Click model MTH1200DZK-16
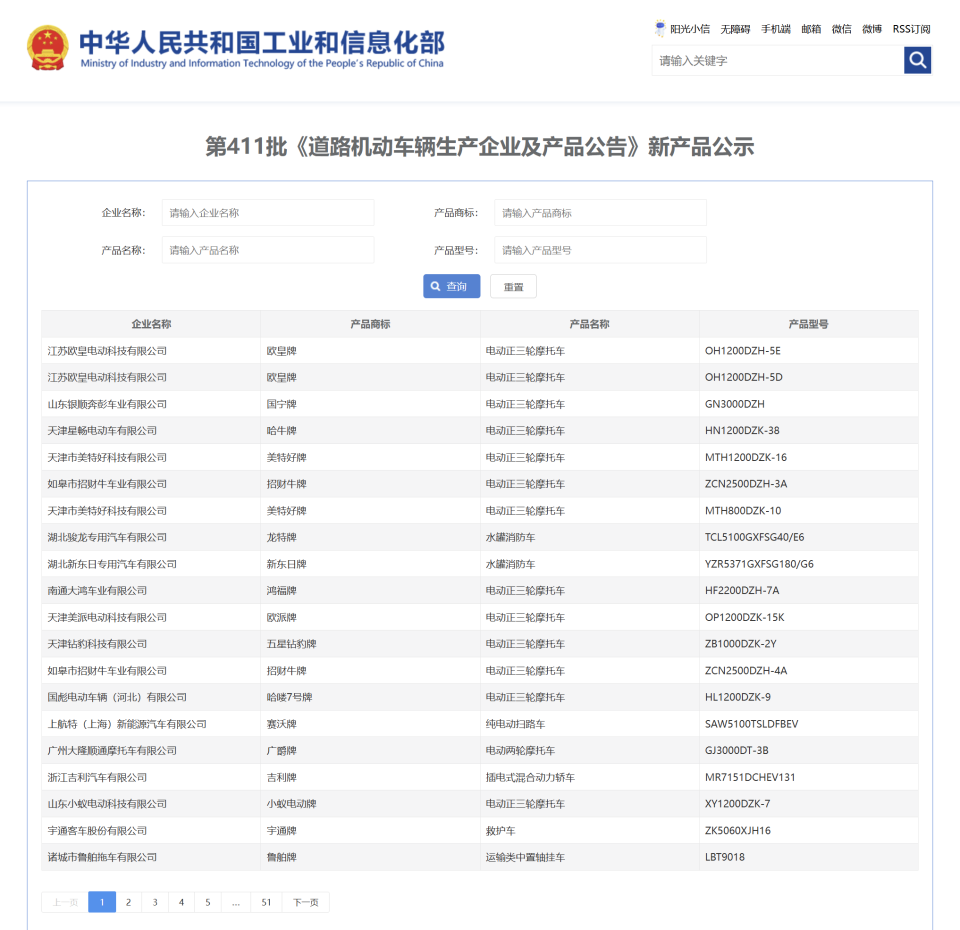Screen dimensions: 960x930 pos(746,457)
